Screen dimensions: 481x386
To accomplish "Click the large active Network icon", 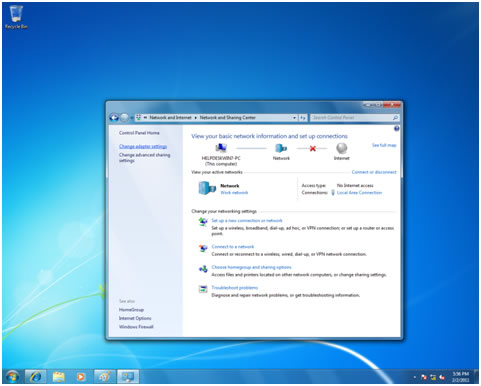I will (207, 188).
